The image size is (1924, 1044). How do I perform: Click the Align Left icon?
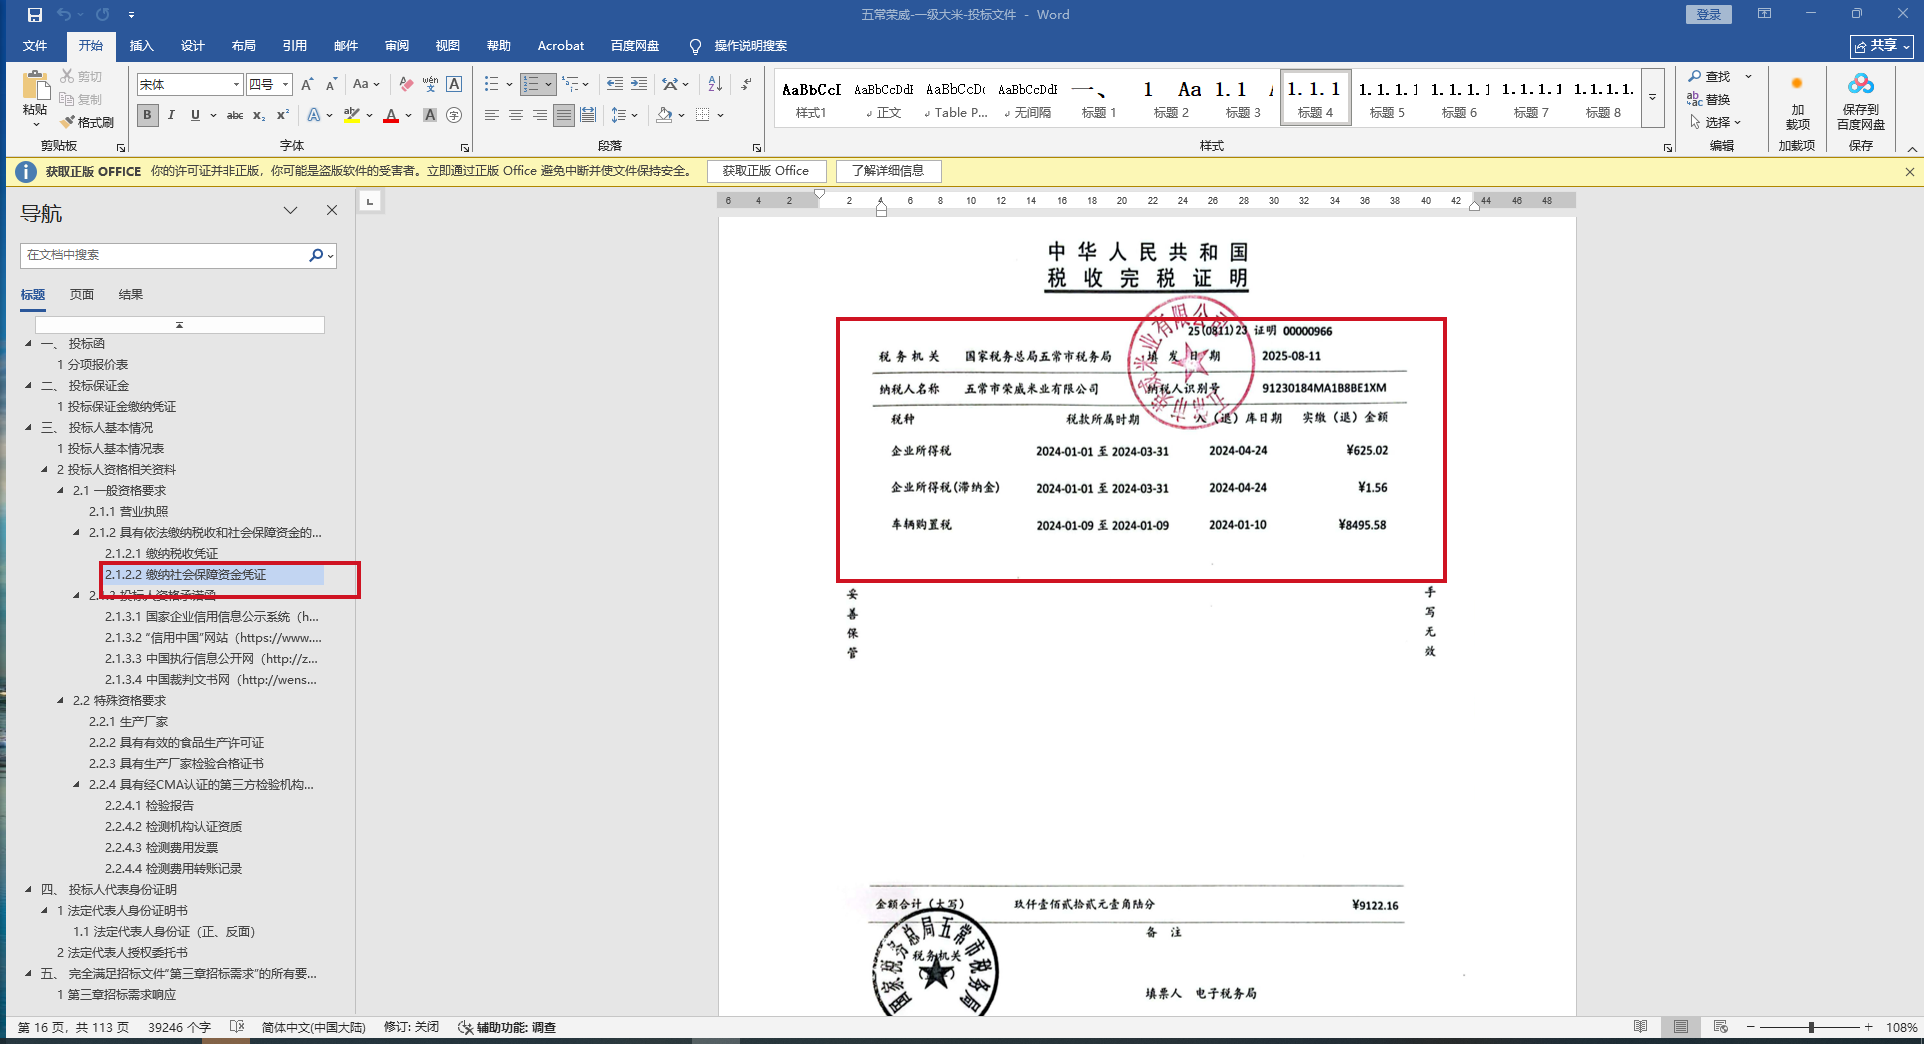coord(492,115)
